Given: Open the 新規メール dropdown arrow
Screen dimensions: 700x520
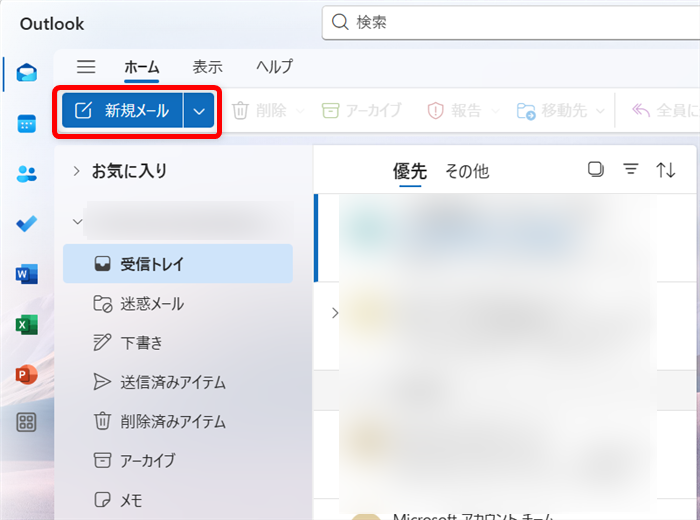Looking at the screenshot, I should click(199, 111).
